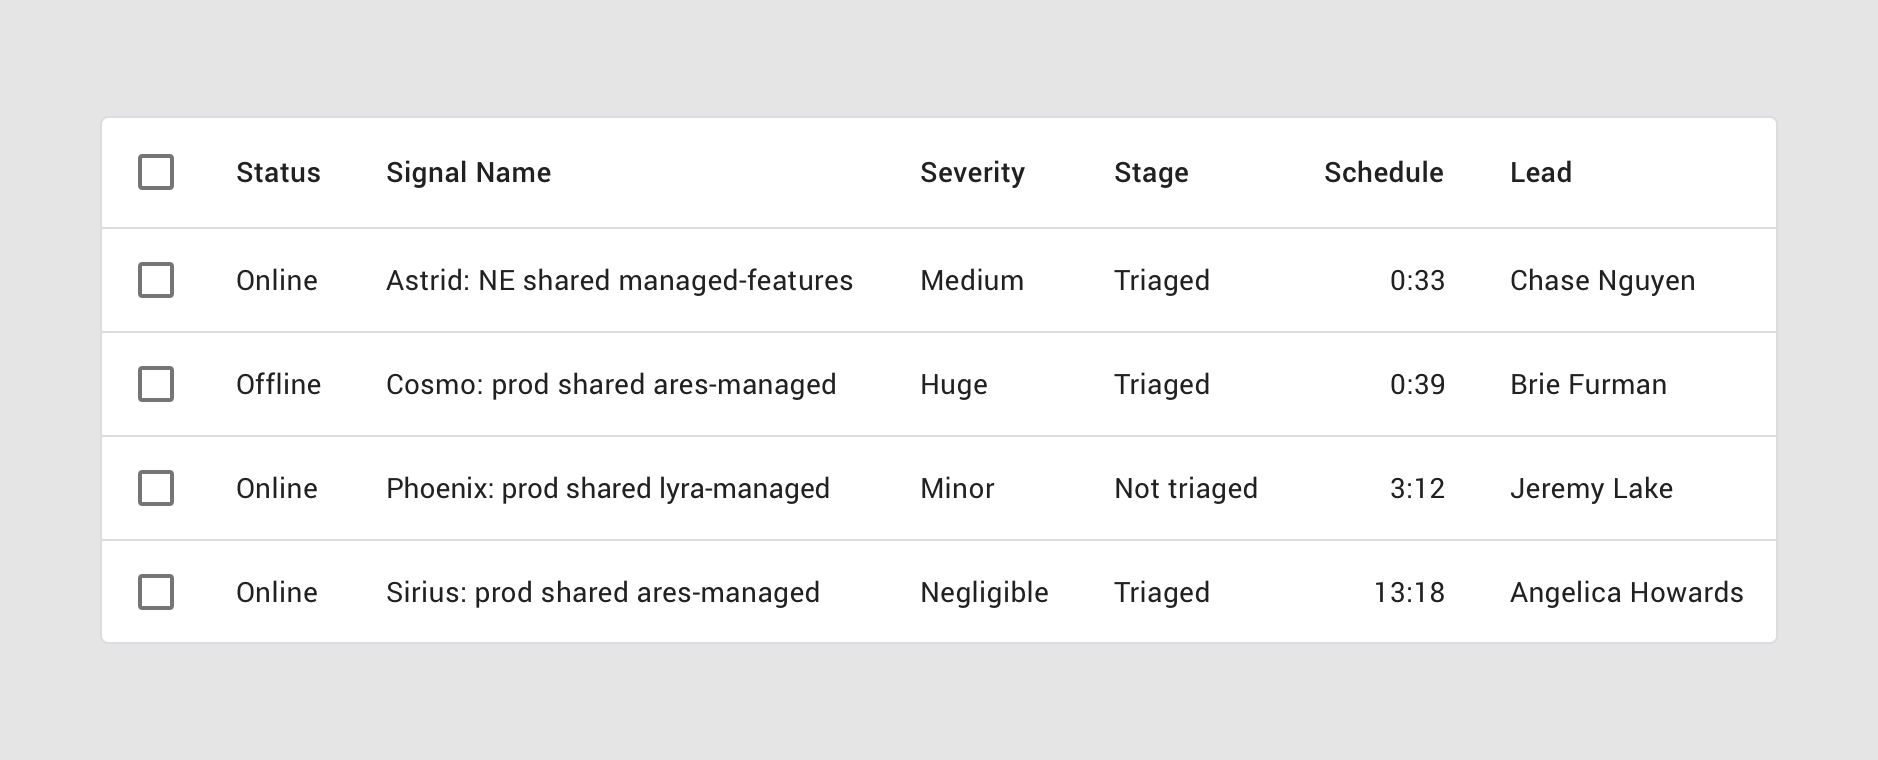Image resolution: width=1878 pixels, height=760 pixels.
Task: Open the Phoenix: prod shared lyra-managed signal
Action: click(607, 488)
